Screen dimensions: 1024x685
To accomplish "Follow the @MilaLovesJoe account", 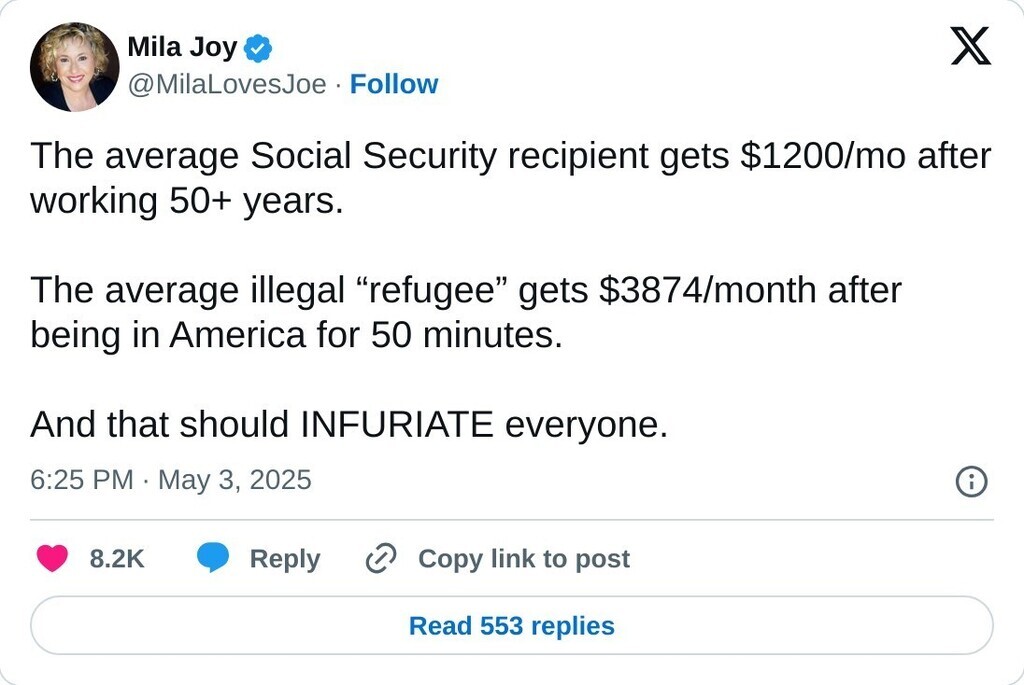I will pos(394,85).
